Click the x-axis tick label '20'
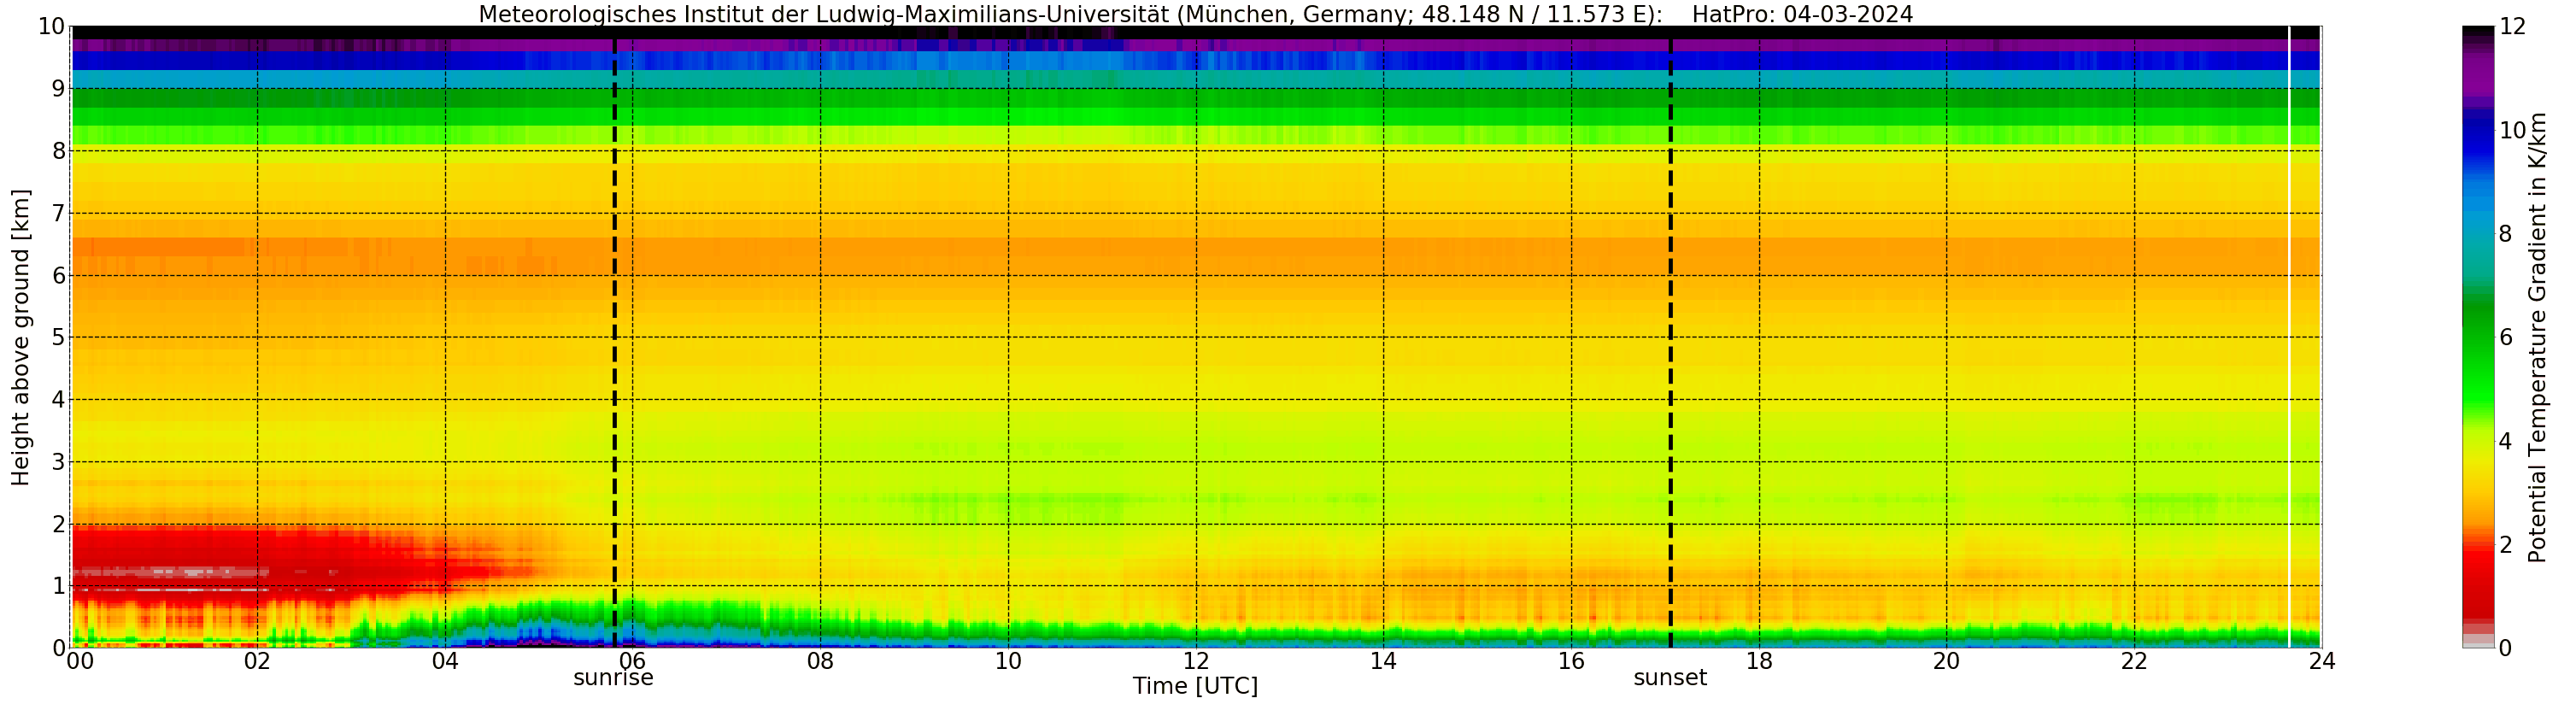Screen dimensions: 2576x704 (1946, 661)
